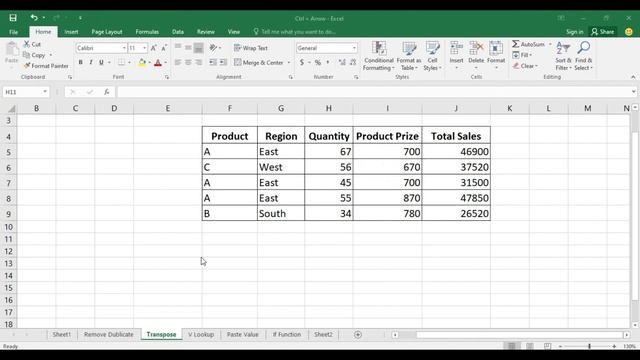Toggle Align Right

pos(198,62)
